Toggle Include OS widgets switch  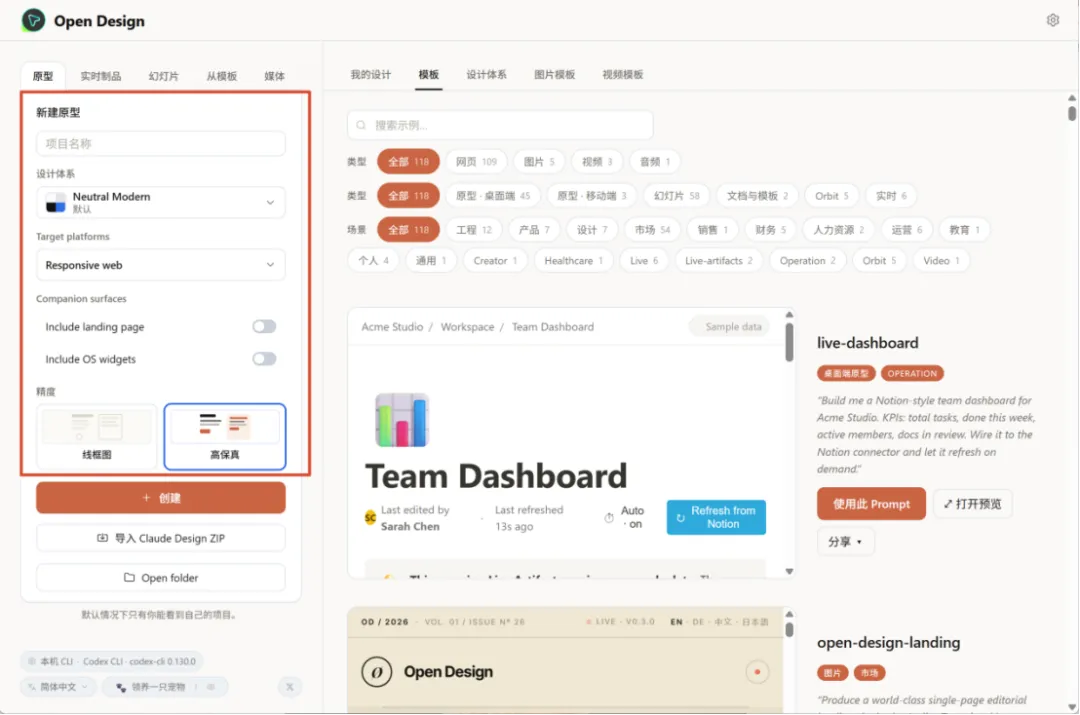click(264, 359)
